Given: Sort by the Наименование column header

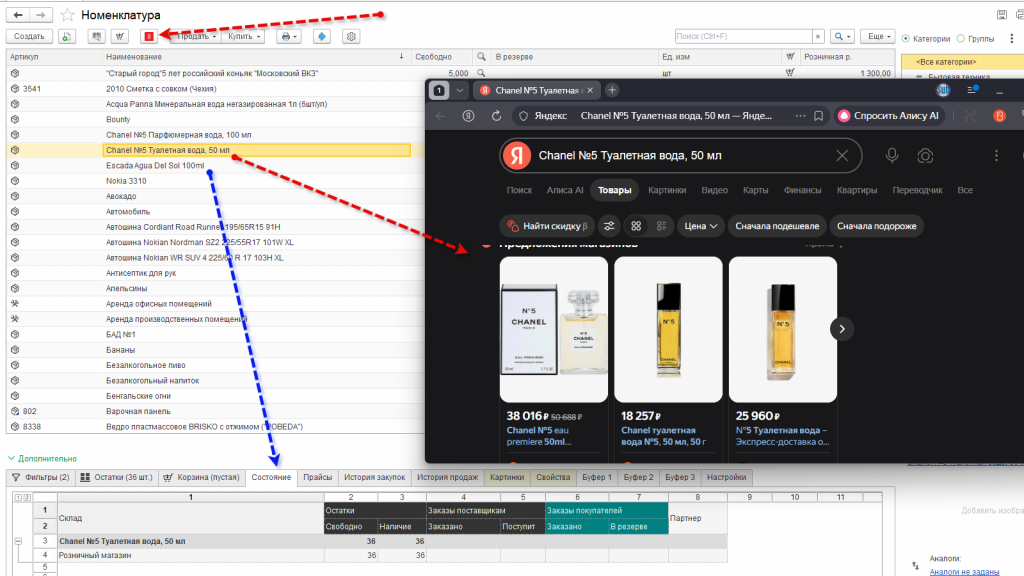Looking at the screenshot, I should coord(255,57).
